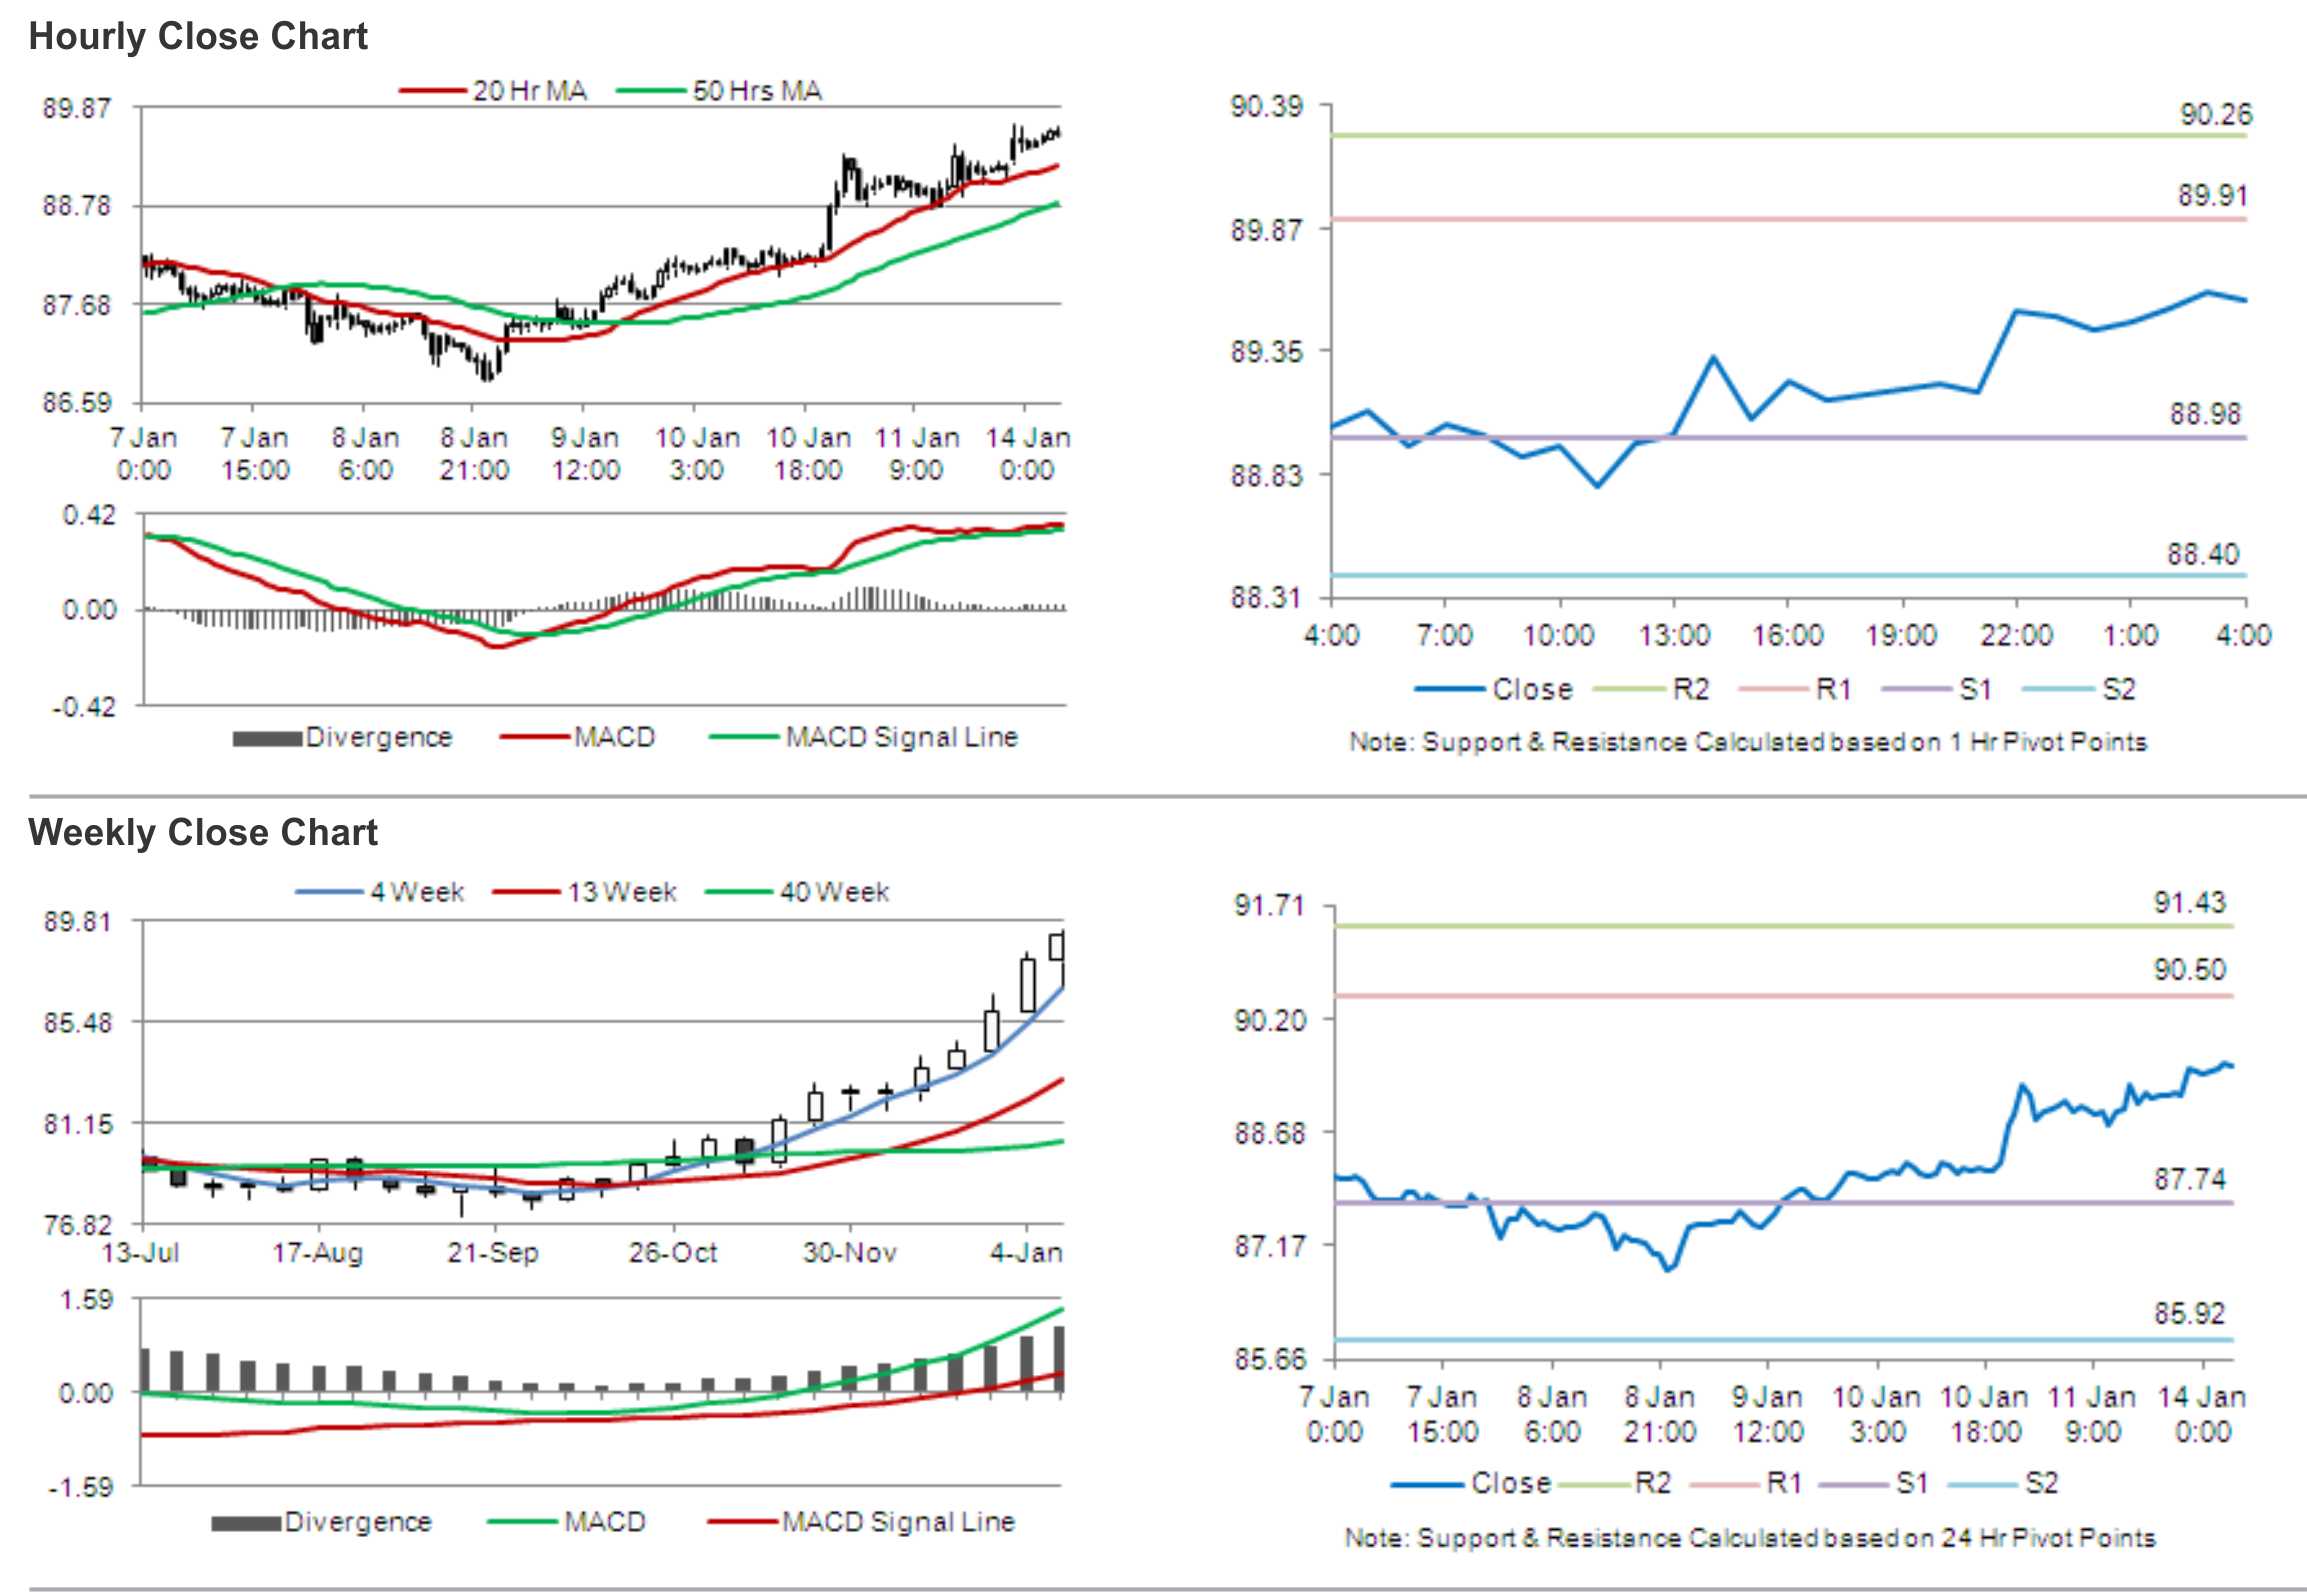Select the 13 Week legend entry
Image resolution: width=2307 pixels, height=1592 pixels.
coord(585,892)
